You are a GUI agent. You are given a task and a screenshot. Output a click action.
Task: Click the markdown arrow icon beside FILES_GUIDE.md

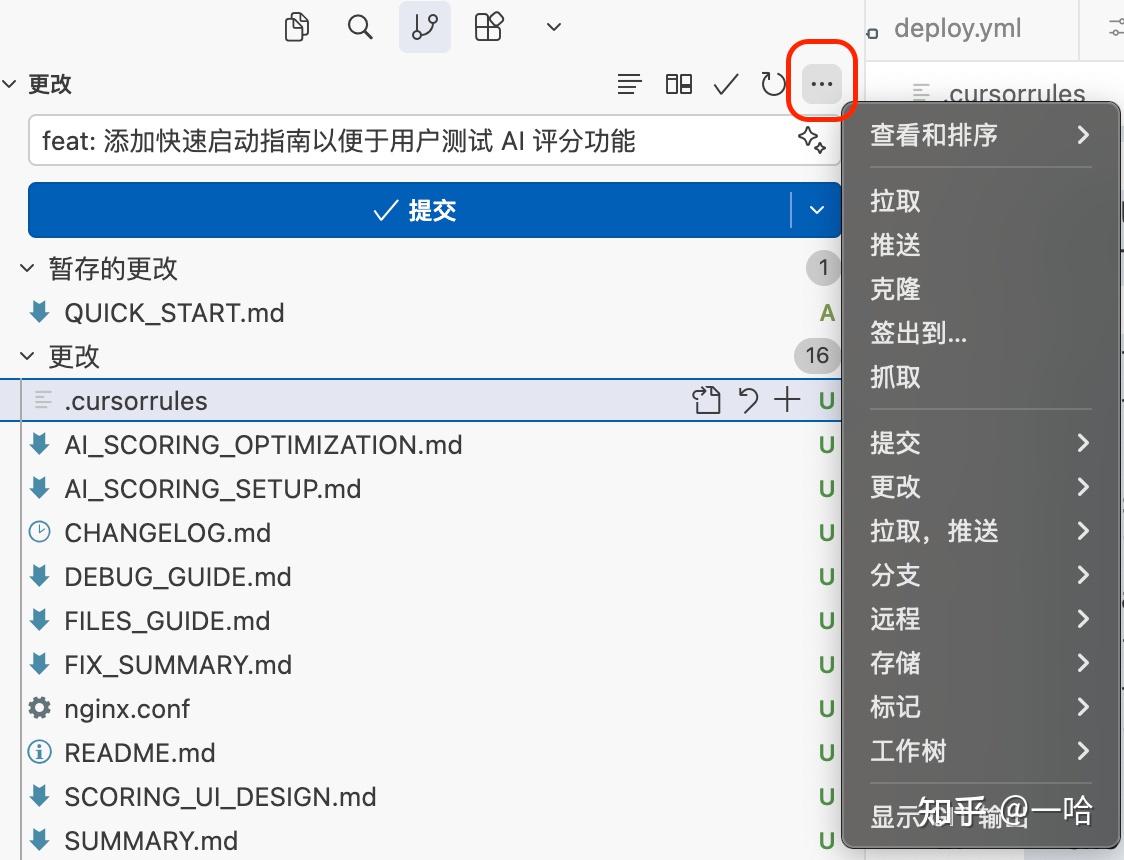[x=39, y=619]
